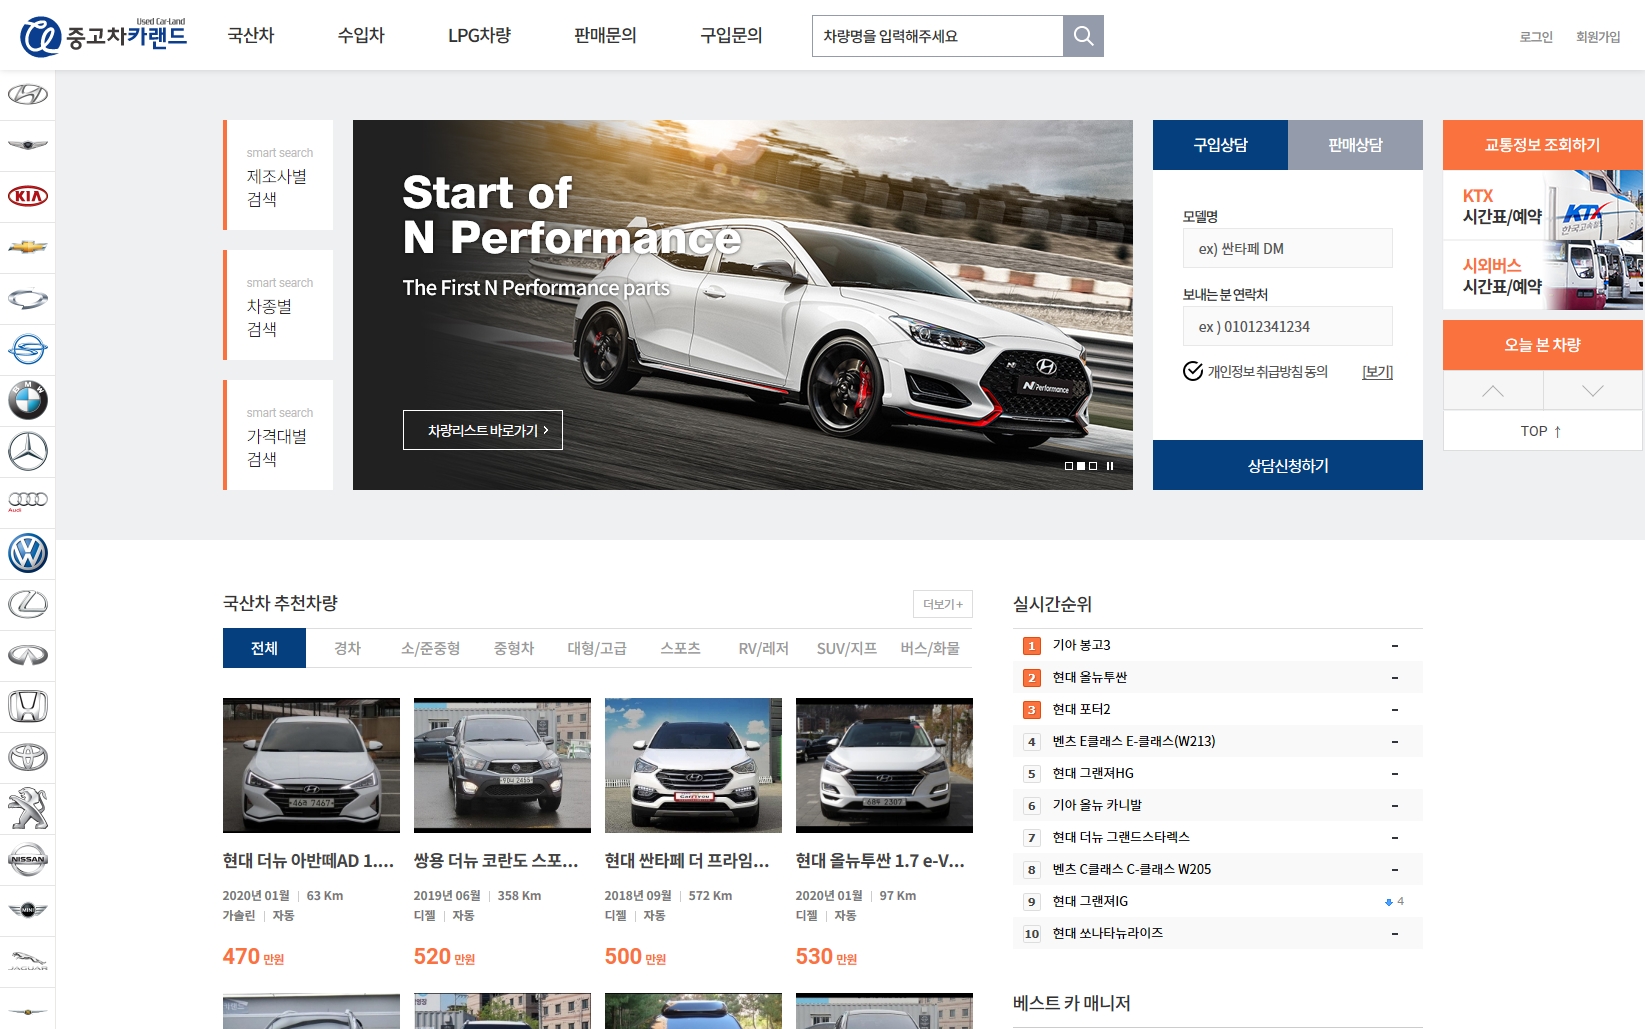1645x1029 pixels.
Task: Click the 차량리스트 바로가기 button
Action: point(483,430)
